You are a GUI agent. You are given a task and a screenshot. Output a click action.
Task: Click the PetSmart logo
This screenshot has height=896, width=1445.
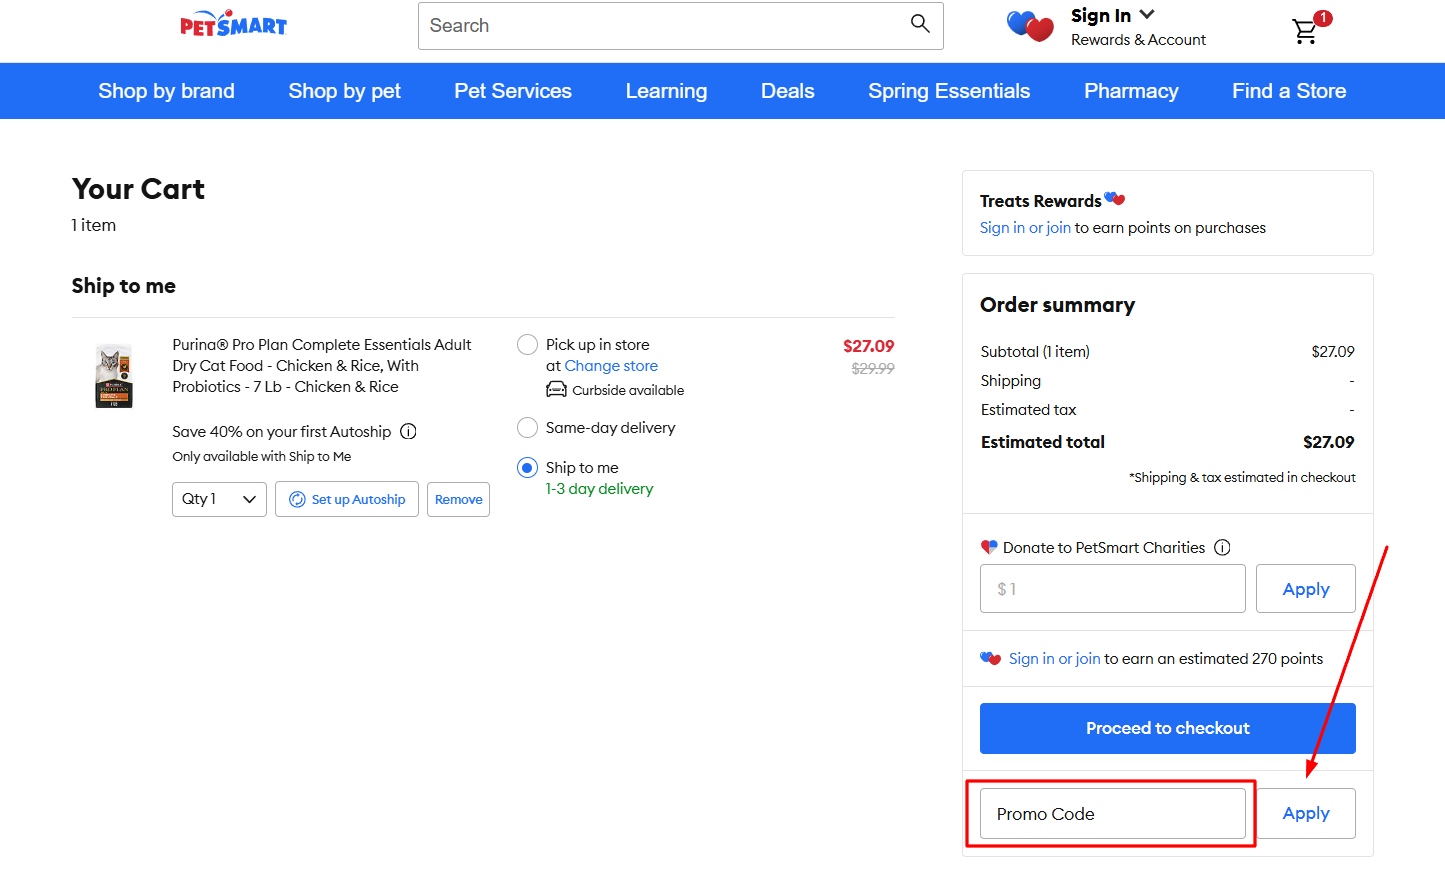coord(233,22)
